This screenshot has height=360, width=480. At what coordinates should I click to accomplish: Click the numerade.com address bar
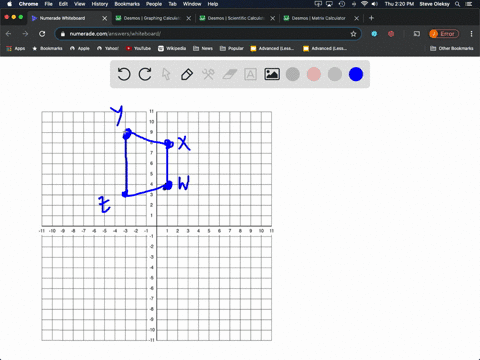[x=208, y=34]
